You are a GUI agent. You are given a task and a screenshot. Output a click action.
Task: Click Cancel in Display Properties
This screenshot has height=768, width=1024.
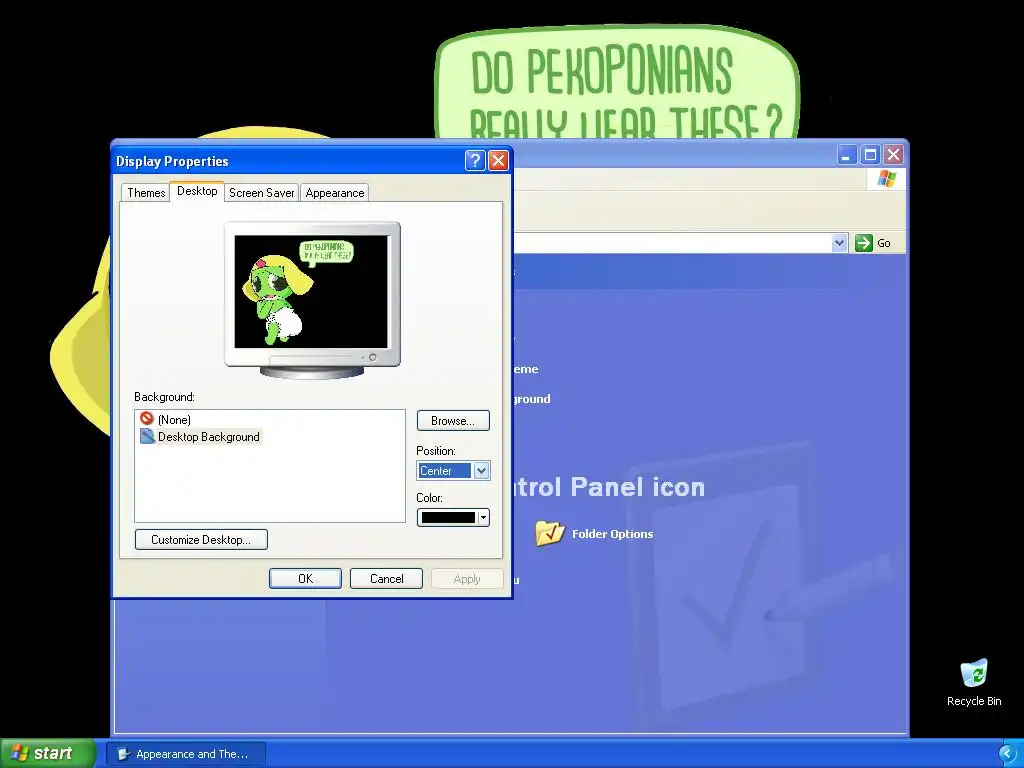pos(386,579)
